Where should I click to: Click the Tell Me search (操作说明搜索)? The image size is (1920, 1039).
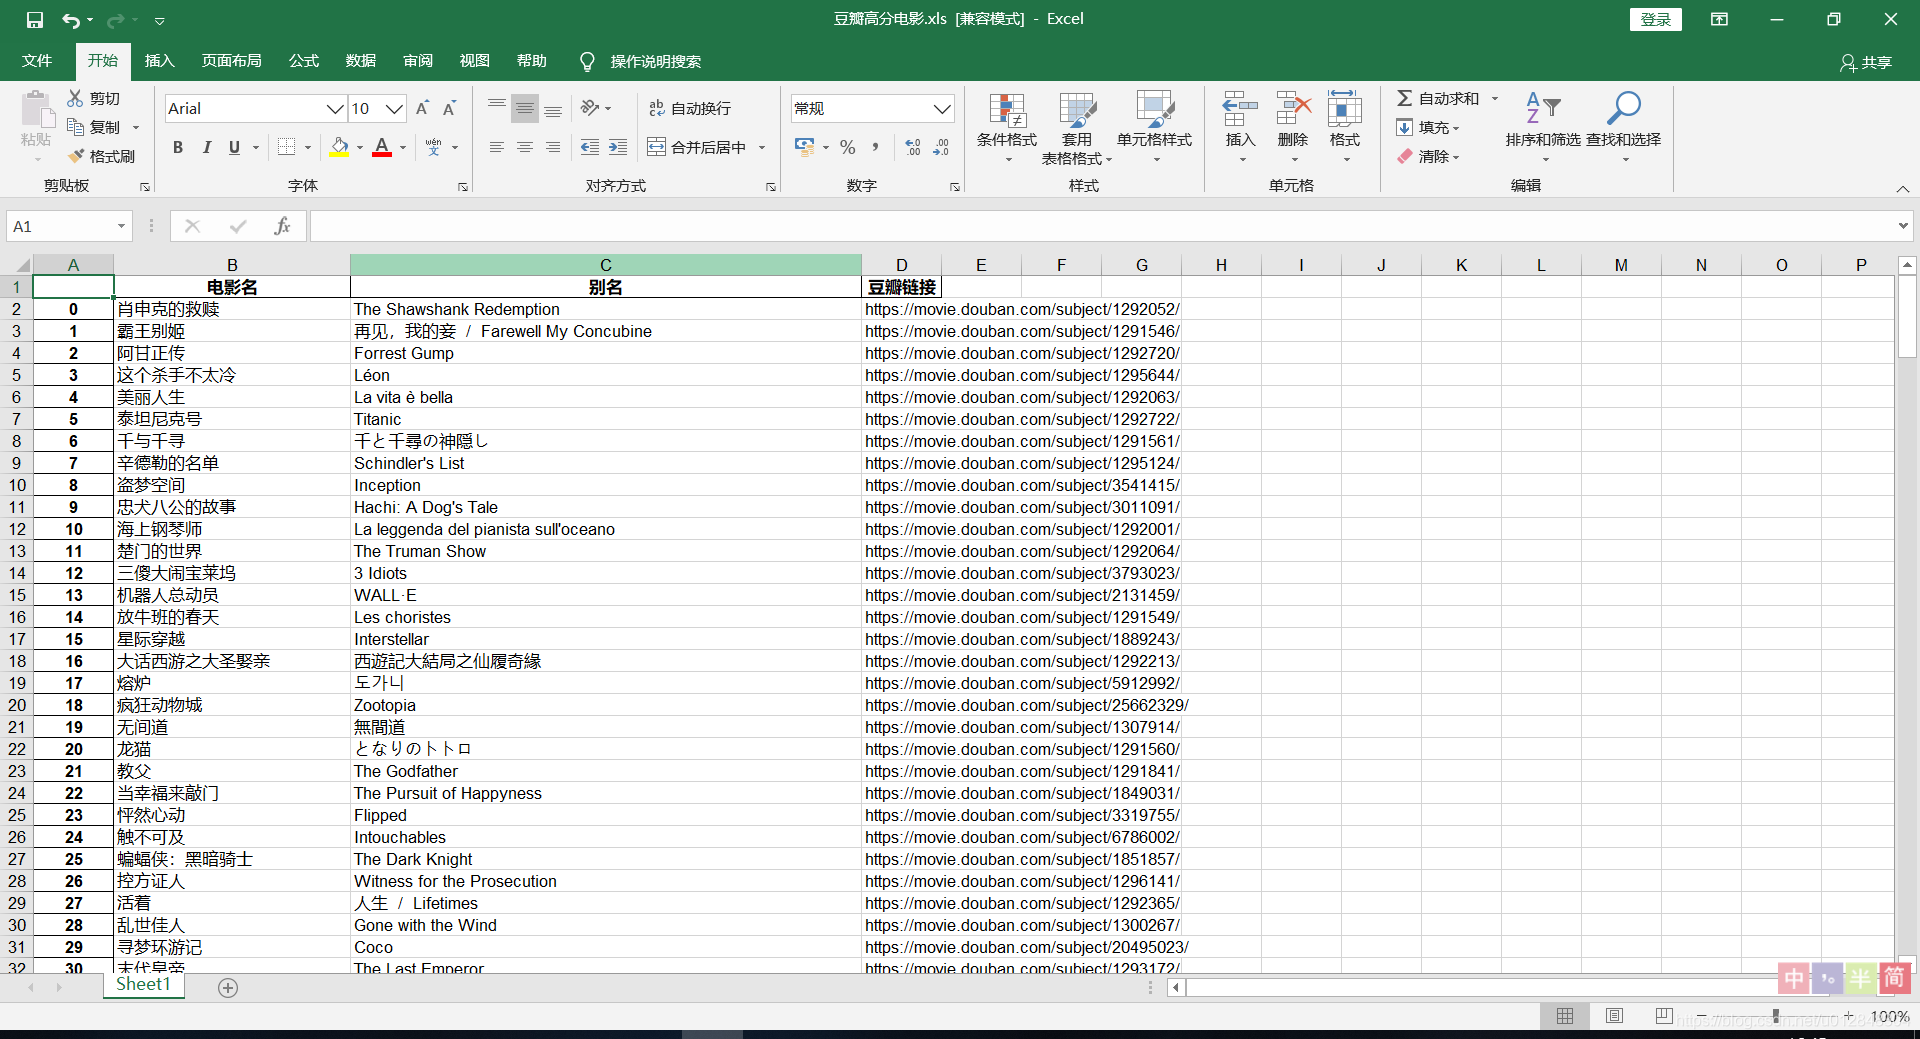point(641,62)
